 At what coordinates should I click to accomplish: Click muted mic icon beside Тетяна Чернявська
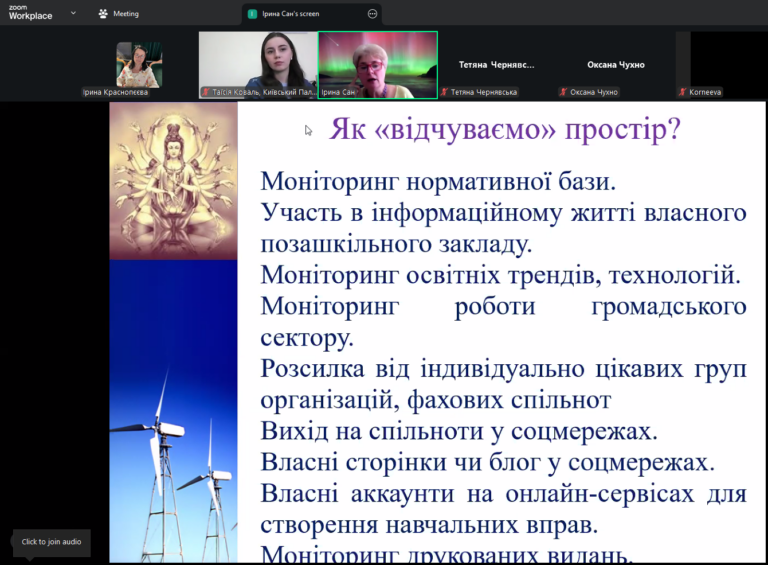point(445,92)
